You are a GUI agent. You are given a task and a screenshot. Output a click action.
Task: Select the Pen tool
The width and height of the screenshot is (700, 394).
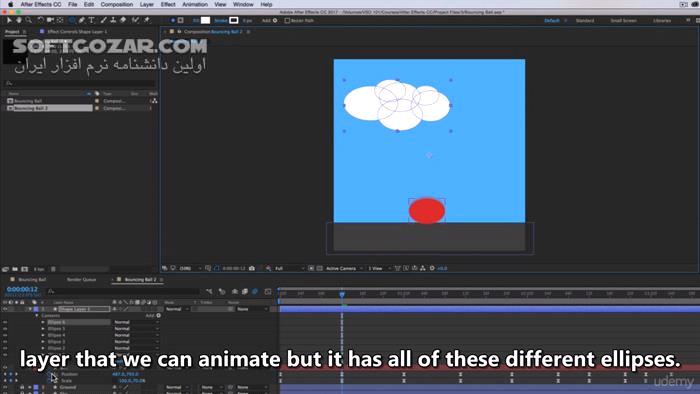pos(82,20)
